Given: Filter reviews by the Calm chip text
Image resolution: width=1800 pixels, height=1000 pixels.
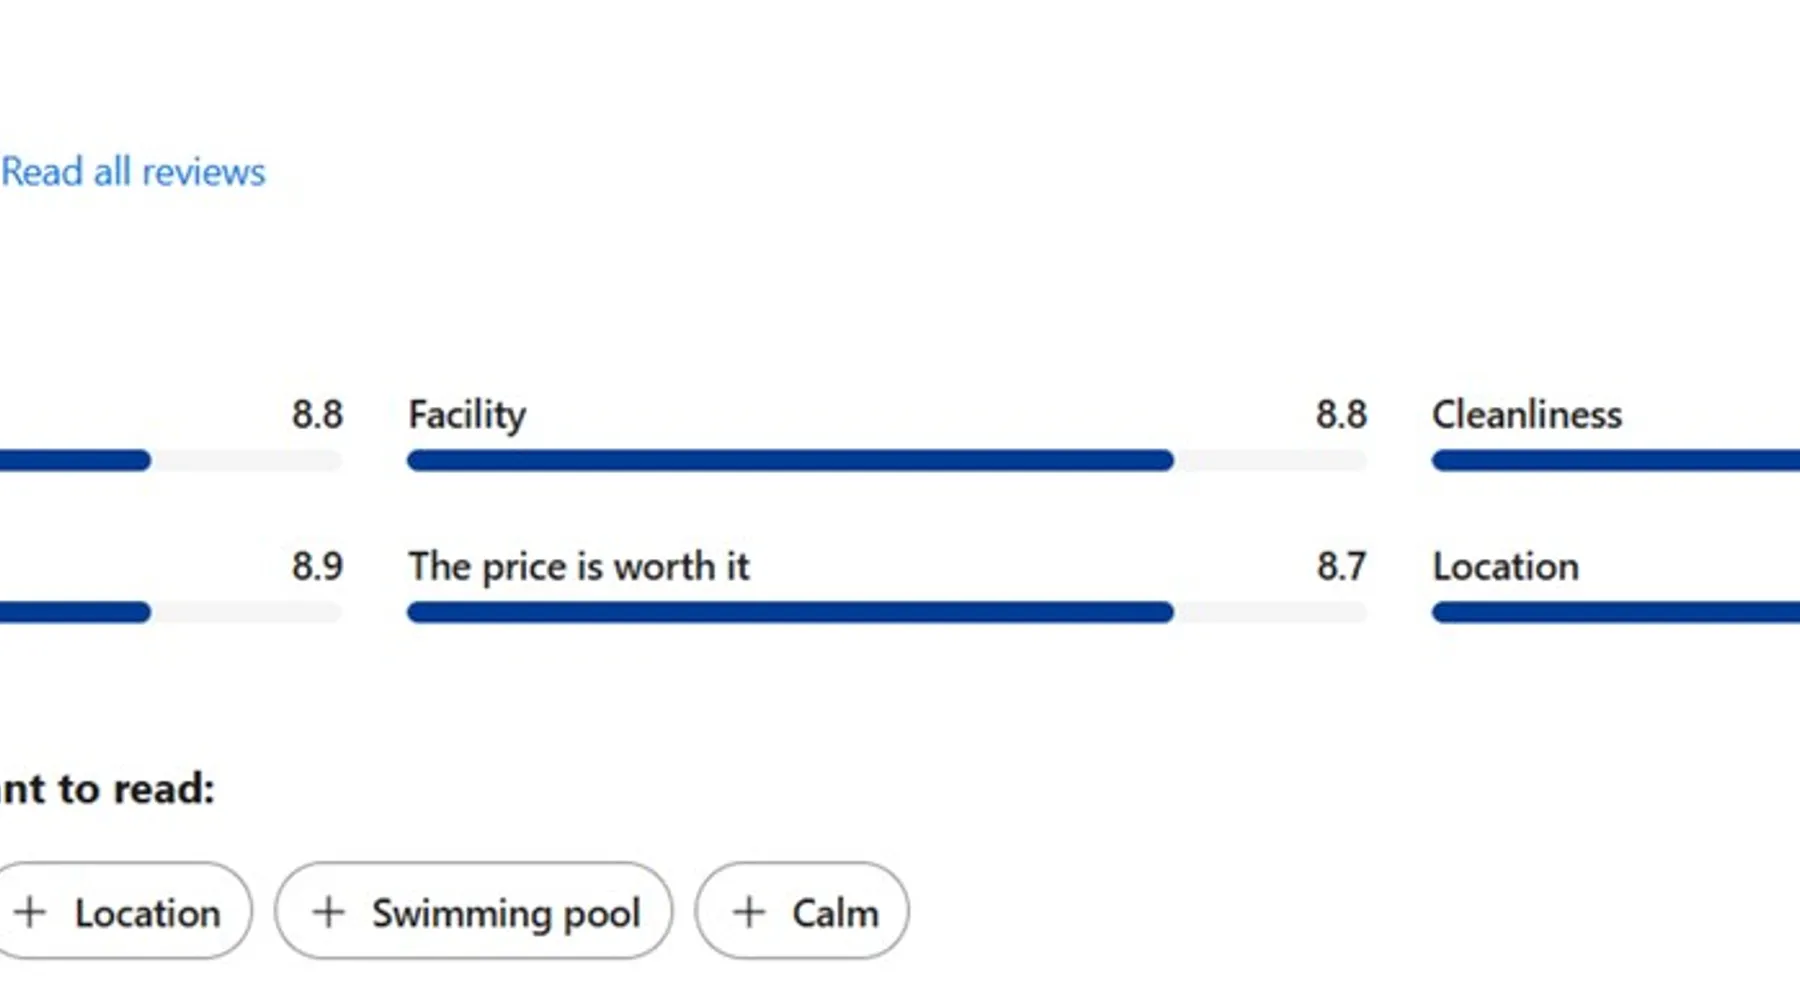Looking at the screenshot, I should click(x=835, y=914).
